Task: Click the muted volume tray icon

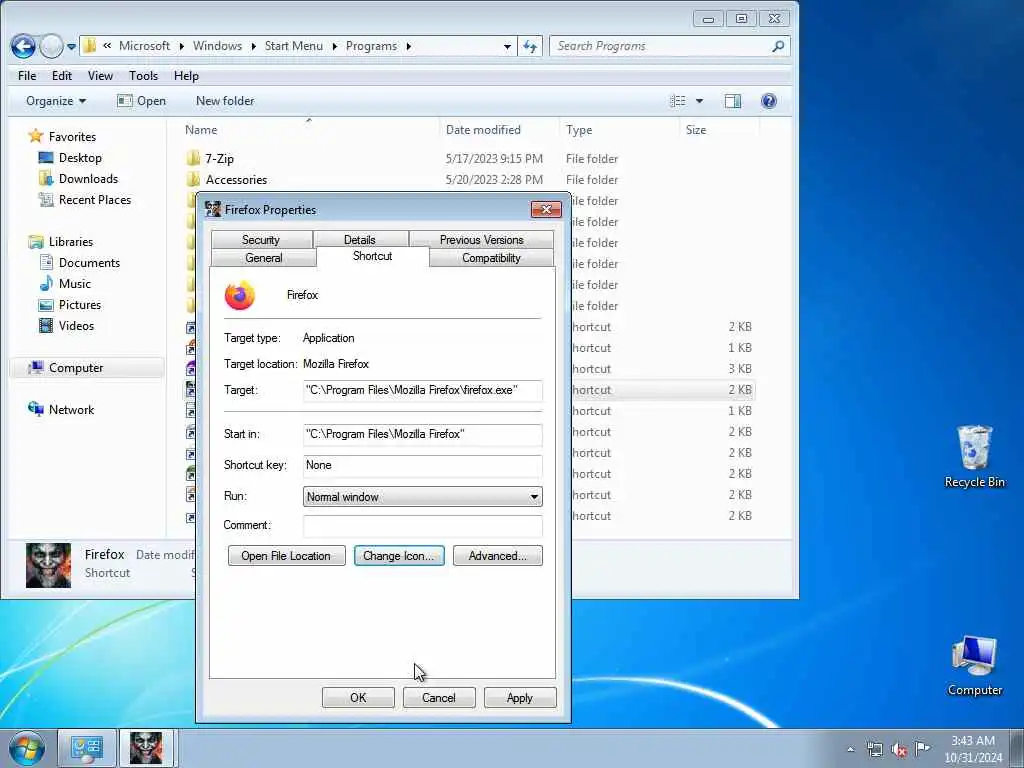Action: (x=899, y=749)
